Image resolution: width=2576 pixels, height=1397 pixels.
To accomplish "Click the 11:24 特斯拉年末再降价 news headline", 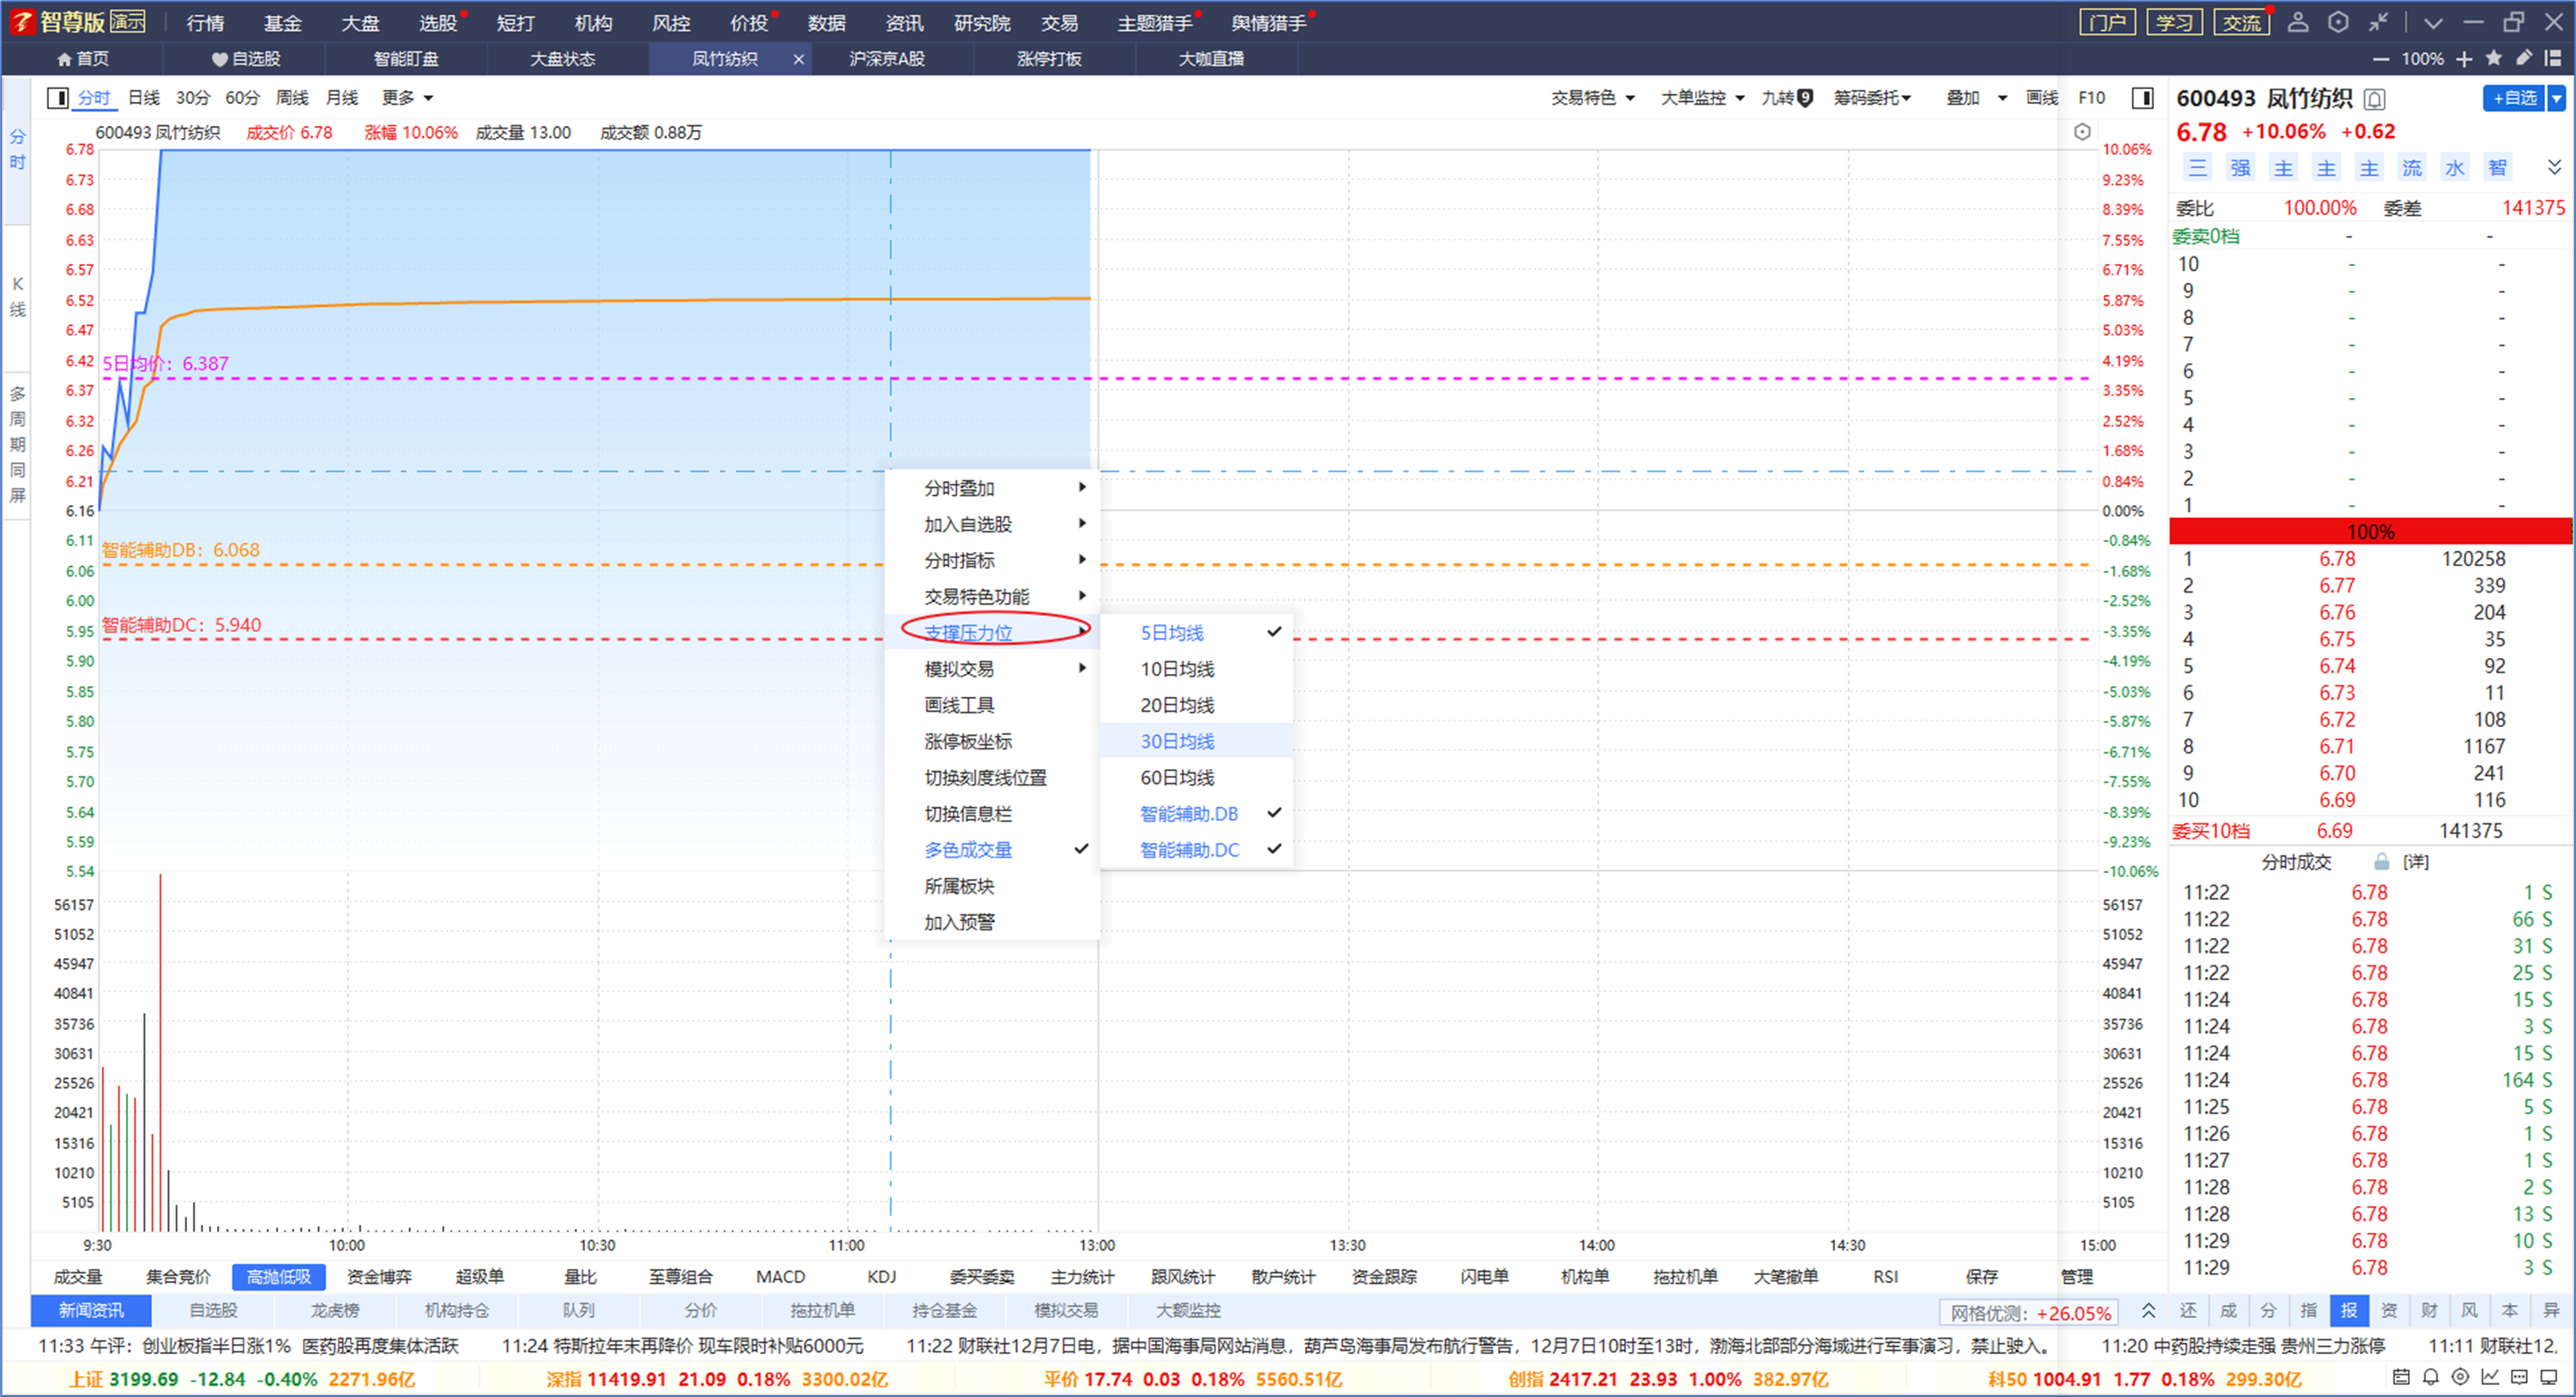I will point(682,1346).
